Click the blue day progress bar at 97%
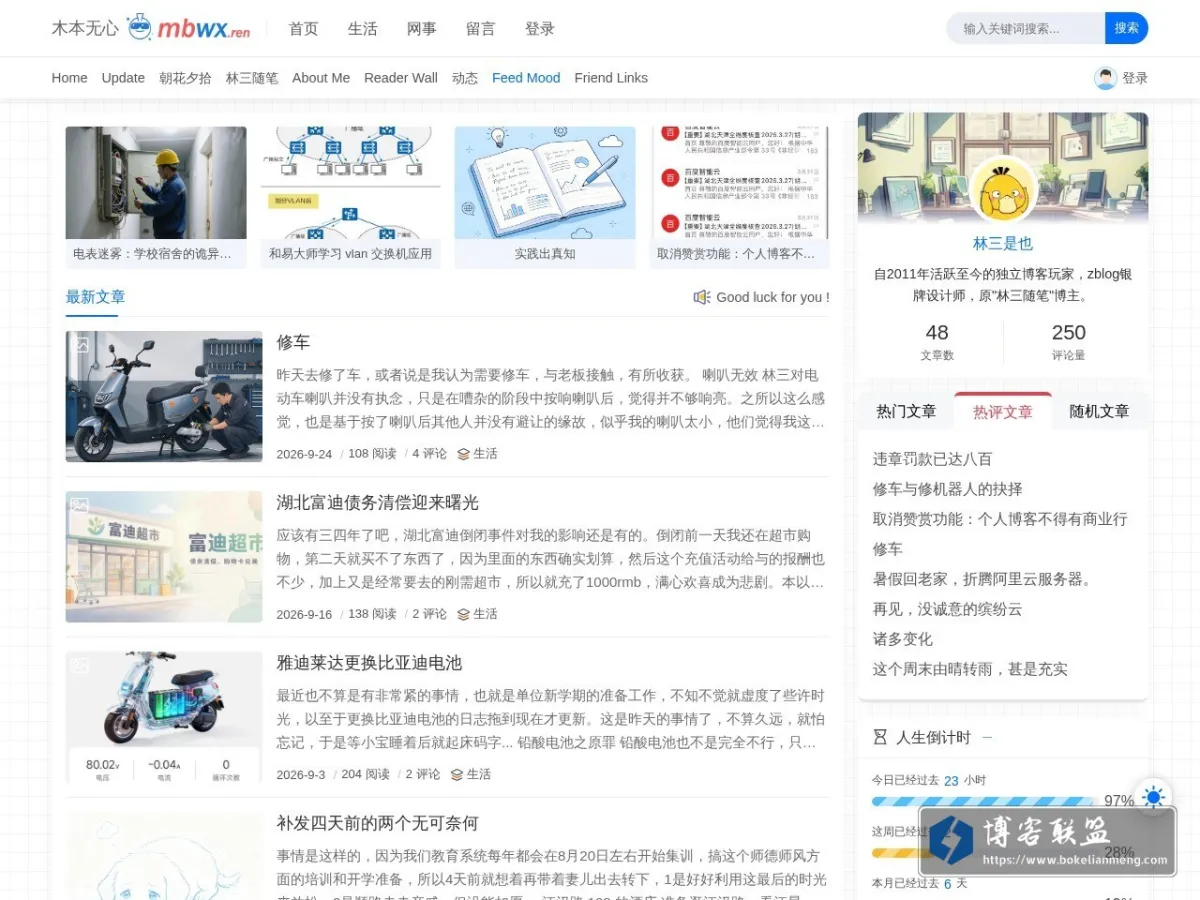 984,801
